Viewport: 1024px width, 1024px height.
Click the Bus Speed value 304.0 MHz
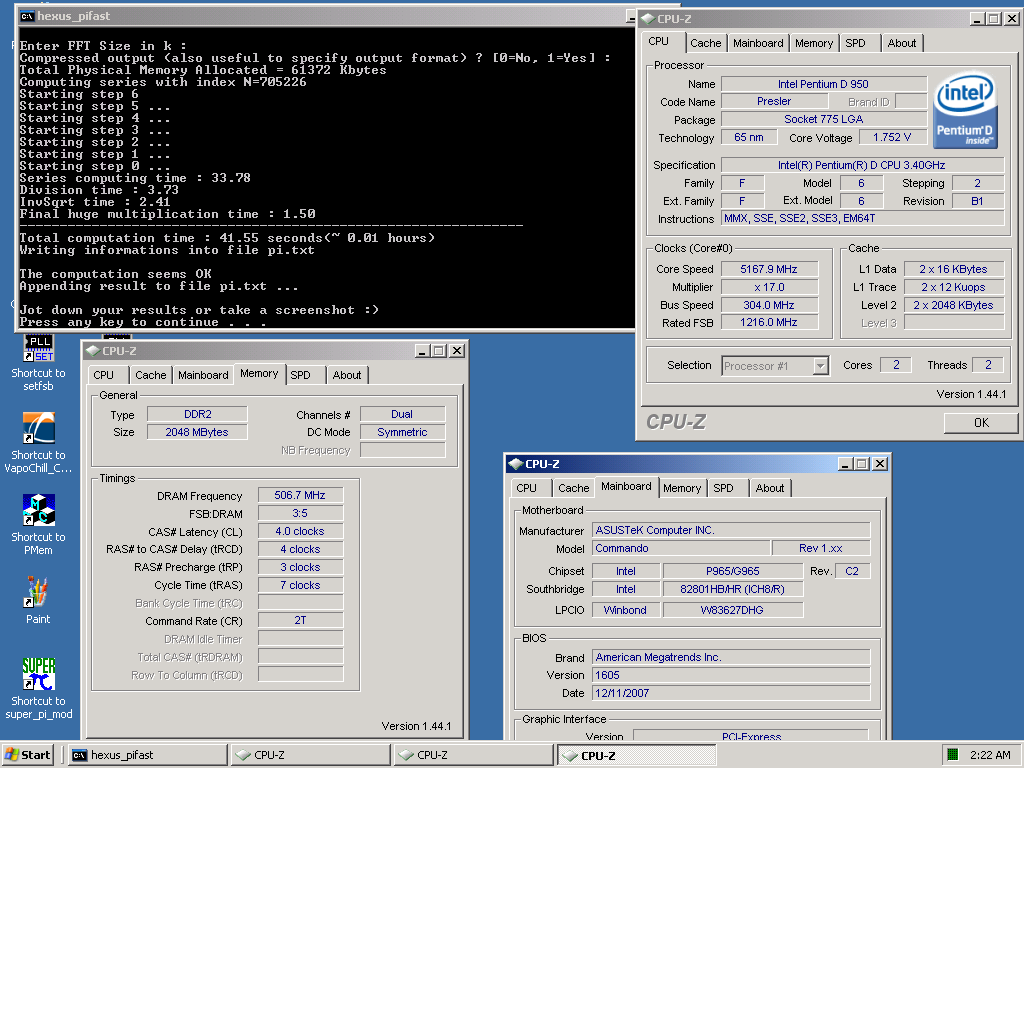(x=769, y=305)
